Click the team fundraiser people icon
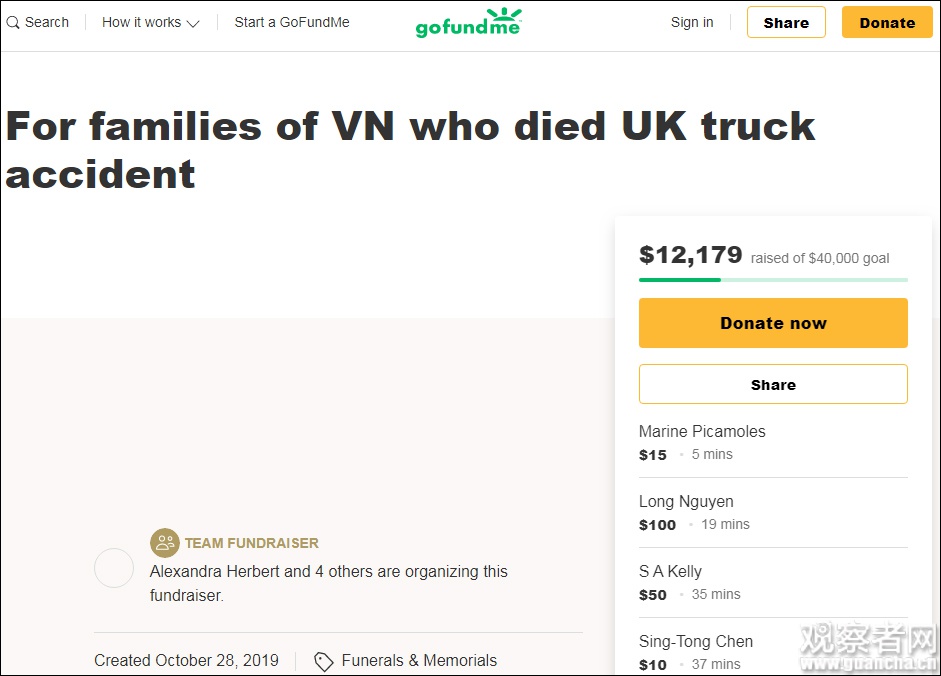Screen dimensions: 941x676 point(165,543)
